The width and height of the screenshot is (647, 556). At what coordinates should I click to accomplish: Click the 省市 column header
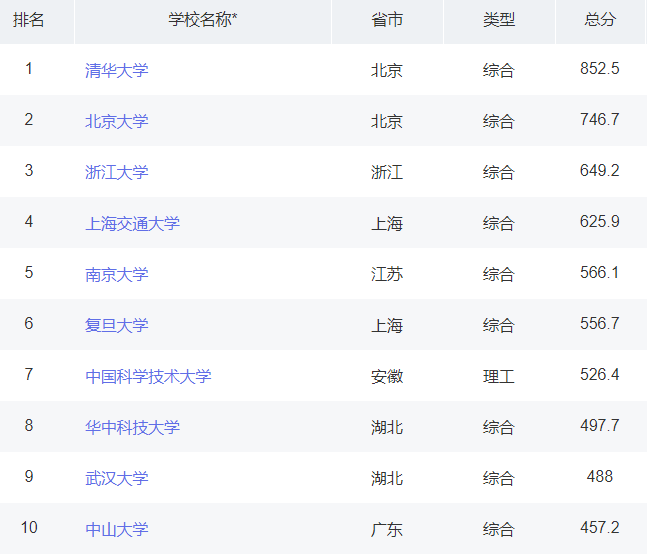[387, 20]
